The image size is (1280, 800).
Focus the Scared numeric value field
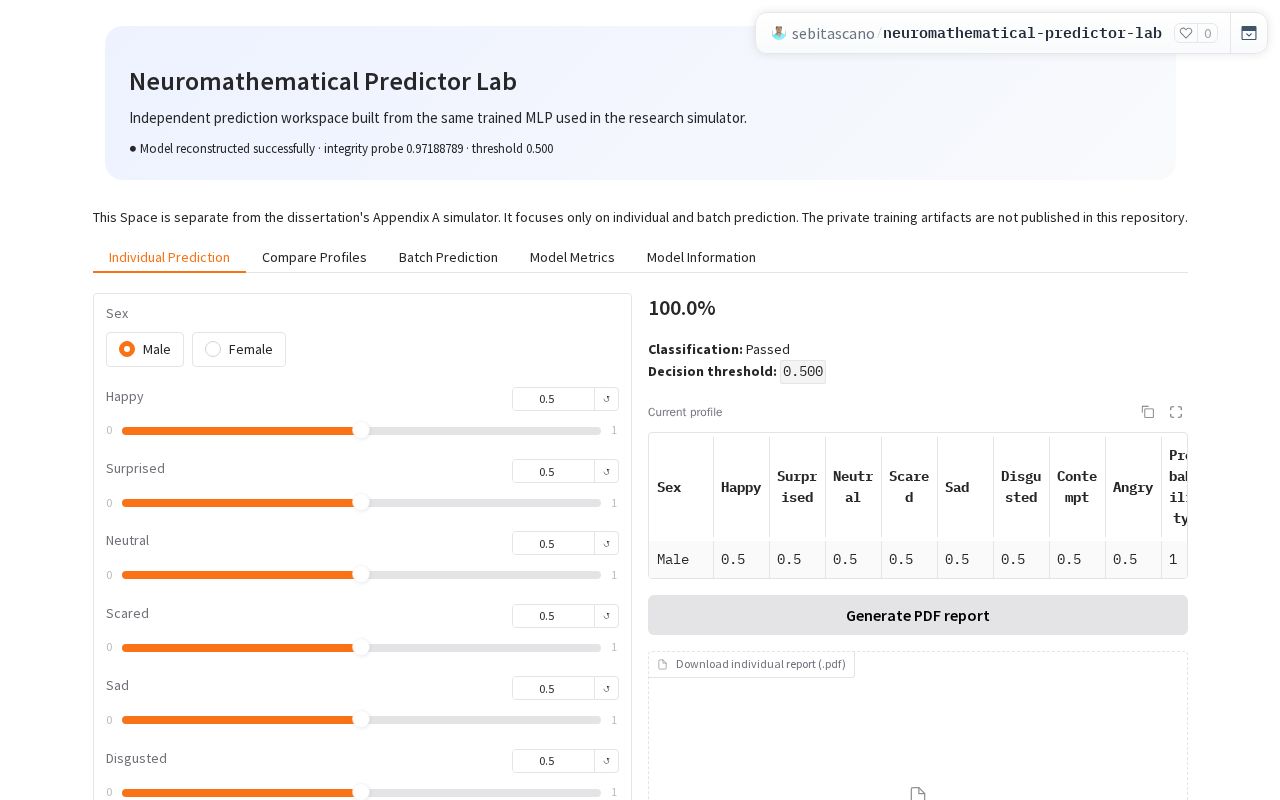(x=553, y=616)
